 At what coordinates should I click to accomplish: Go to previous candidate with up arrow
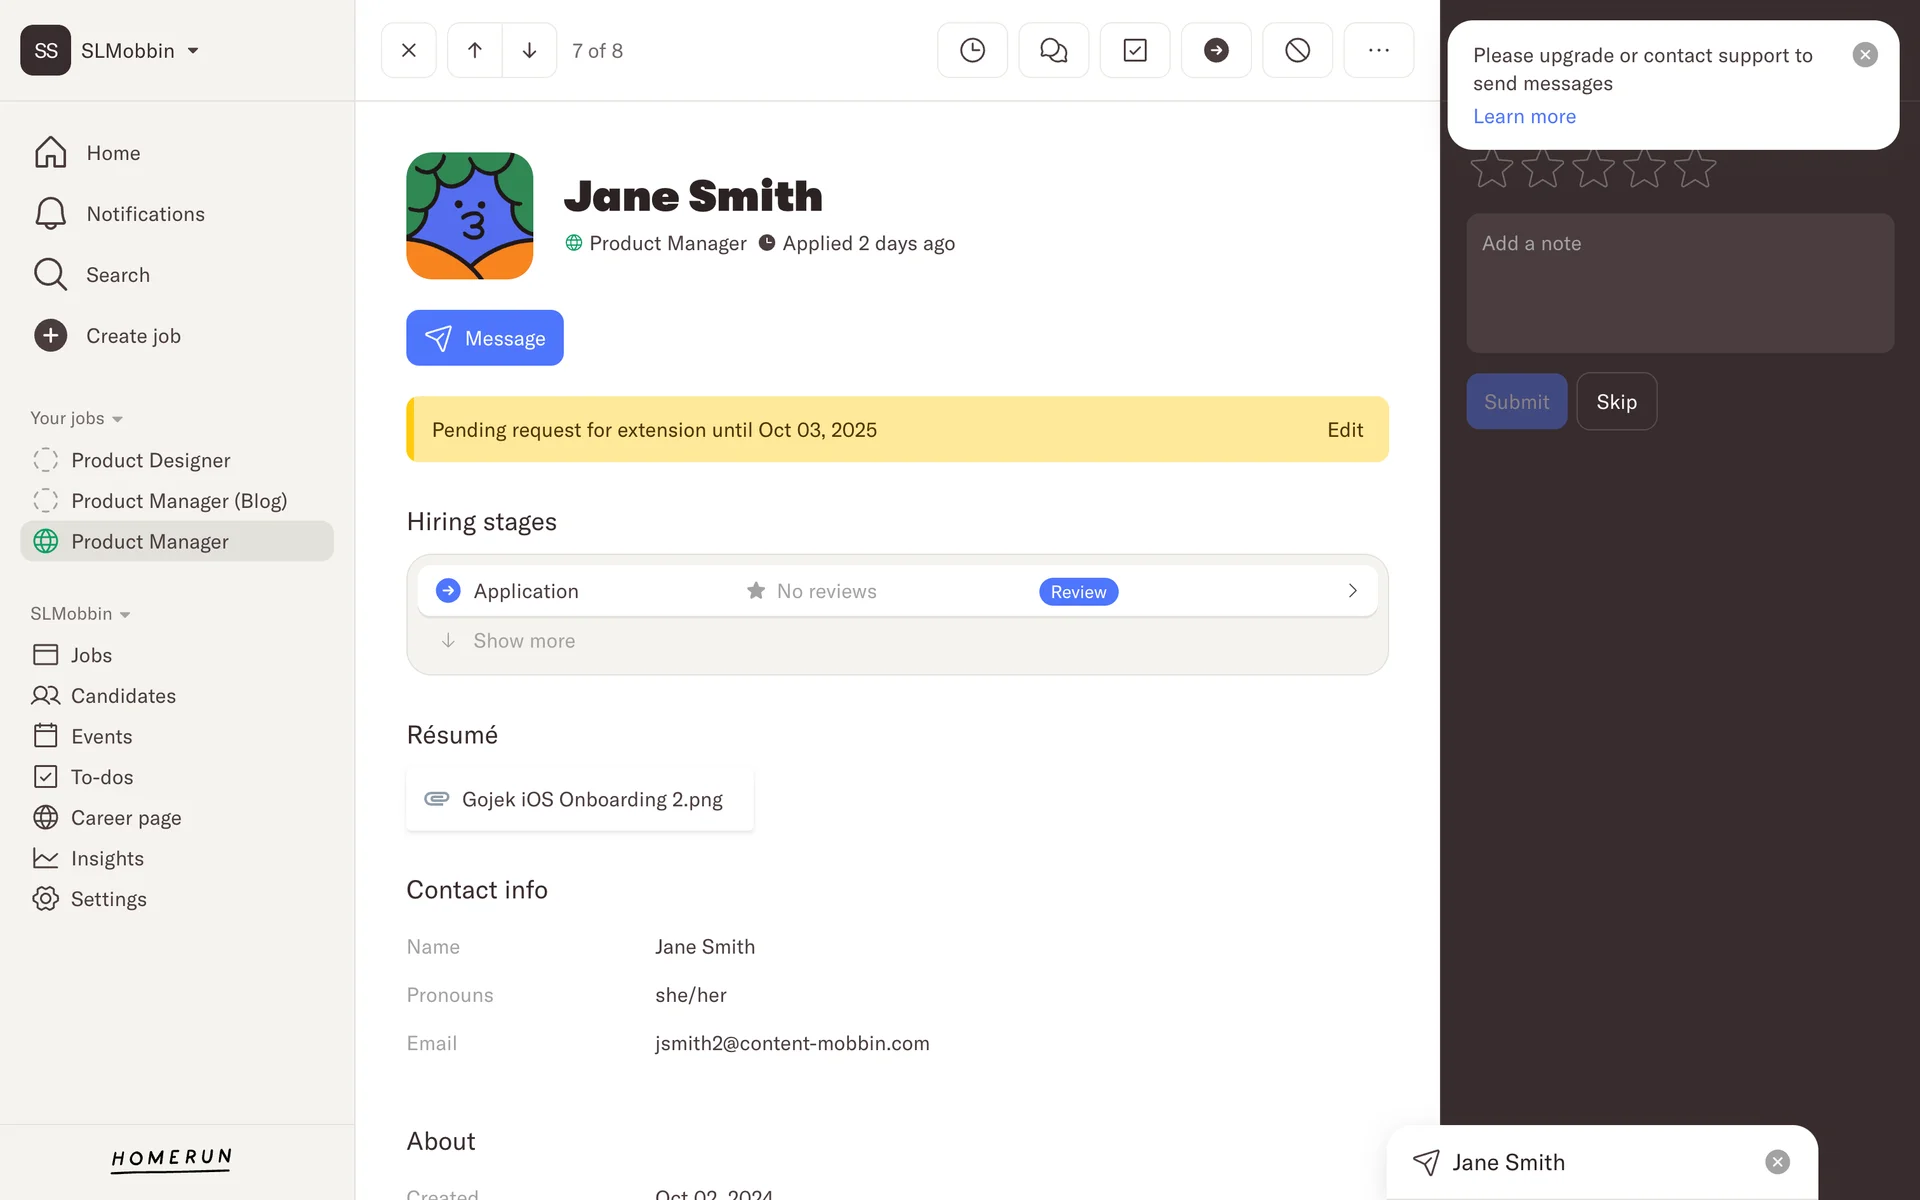[475, 50]
